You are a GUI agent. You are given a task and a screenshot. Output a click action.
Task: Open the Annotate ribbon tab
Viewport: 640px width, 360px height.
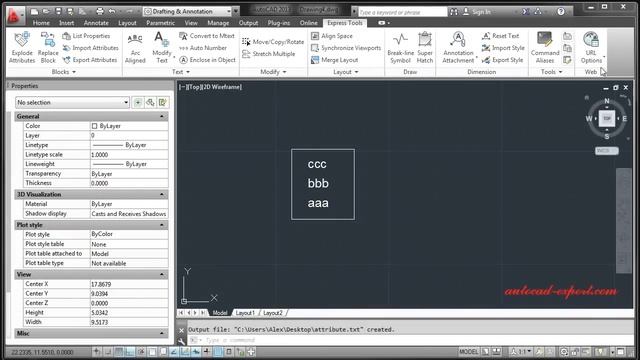(x=96, y=23)
